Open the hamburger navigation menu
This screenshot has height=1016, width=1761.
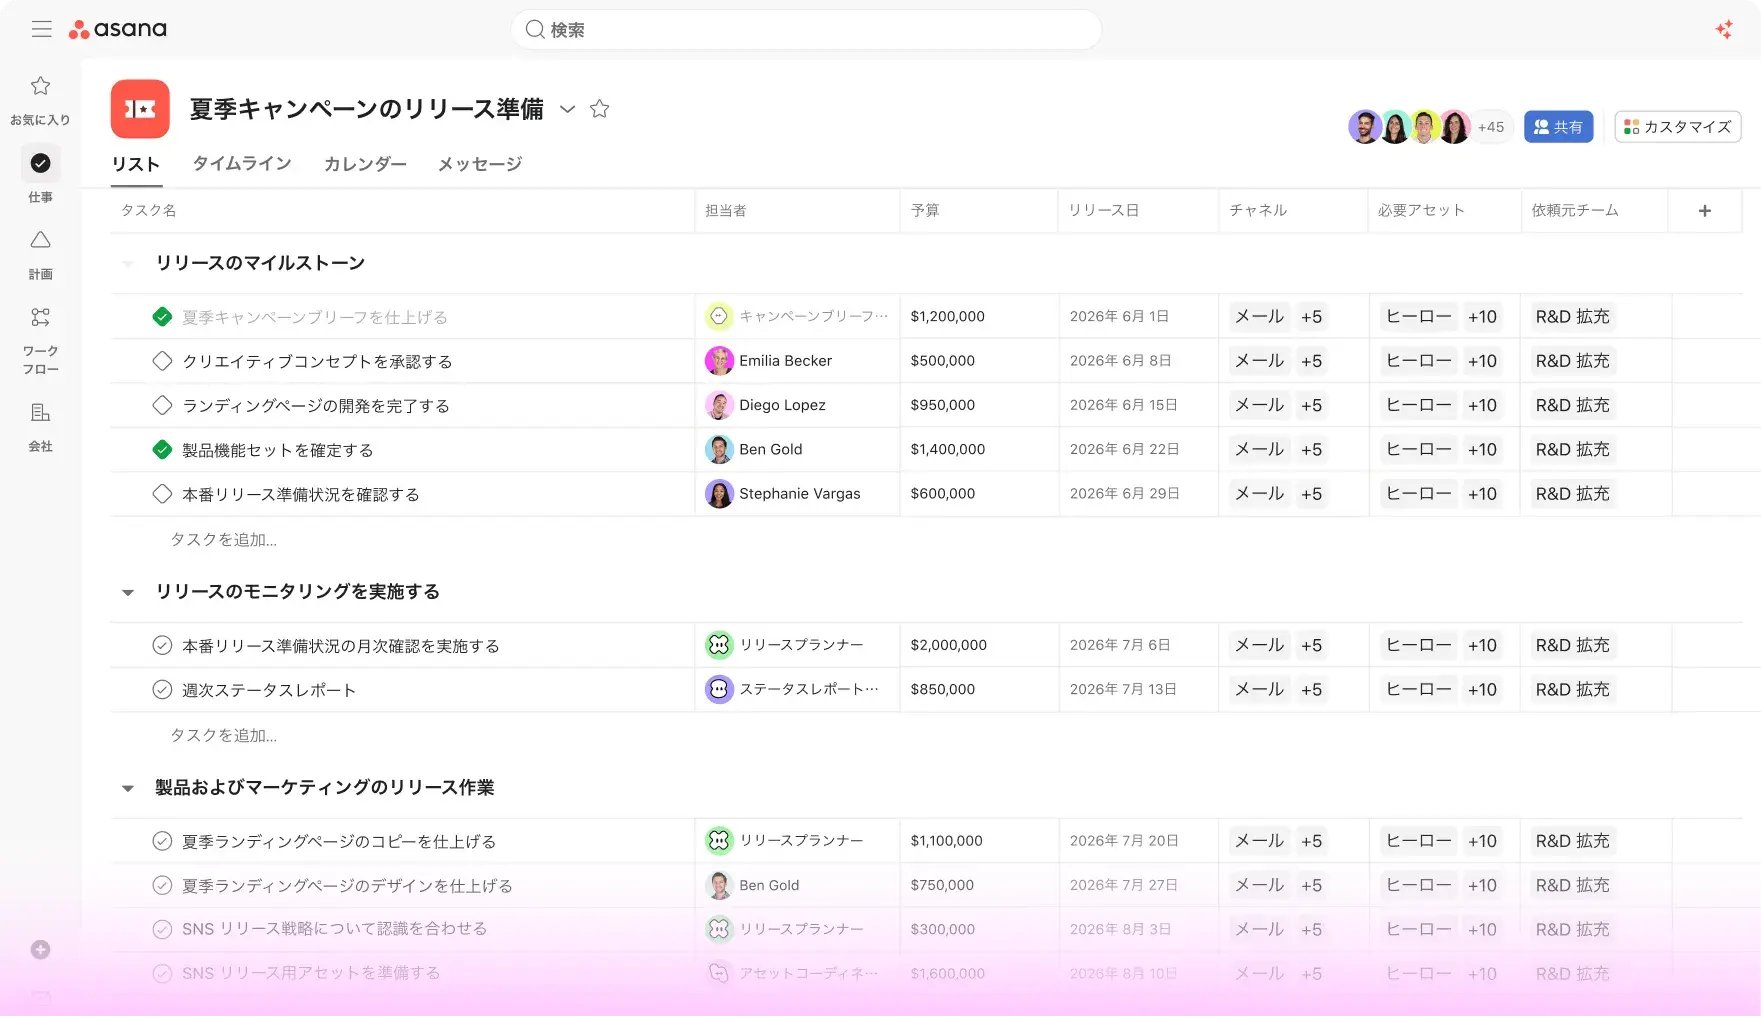tap(41, 29)
